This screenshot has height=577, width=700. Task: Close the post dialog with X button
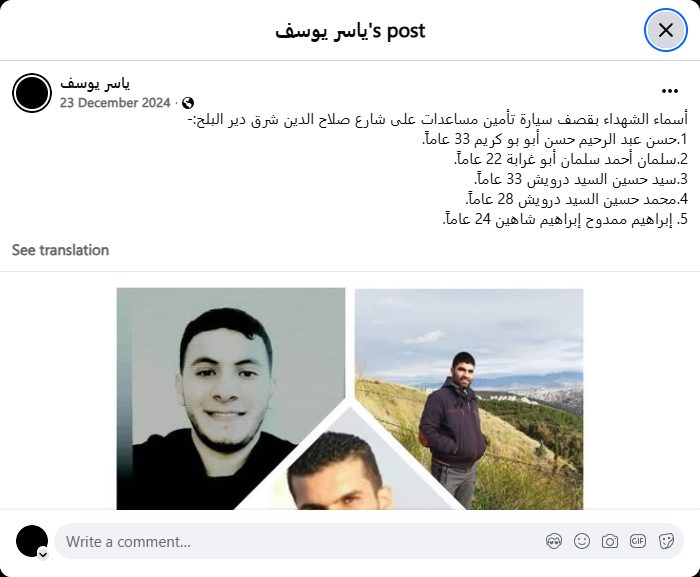pos(665,30)
